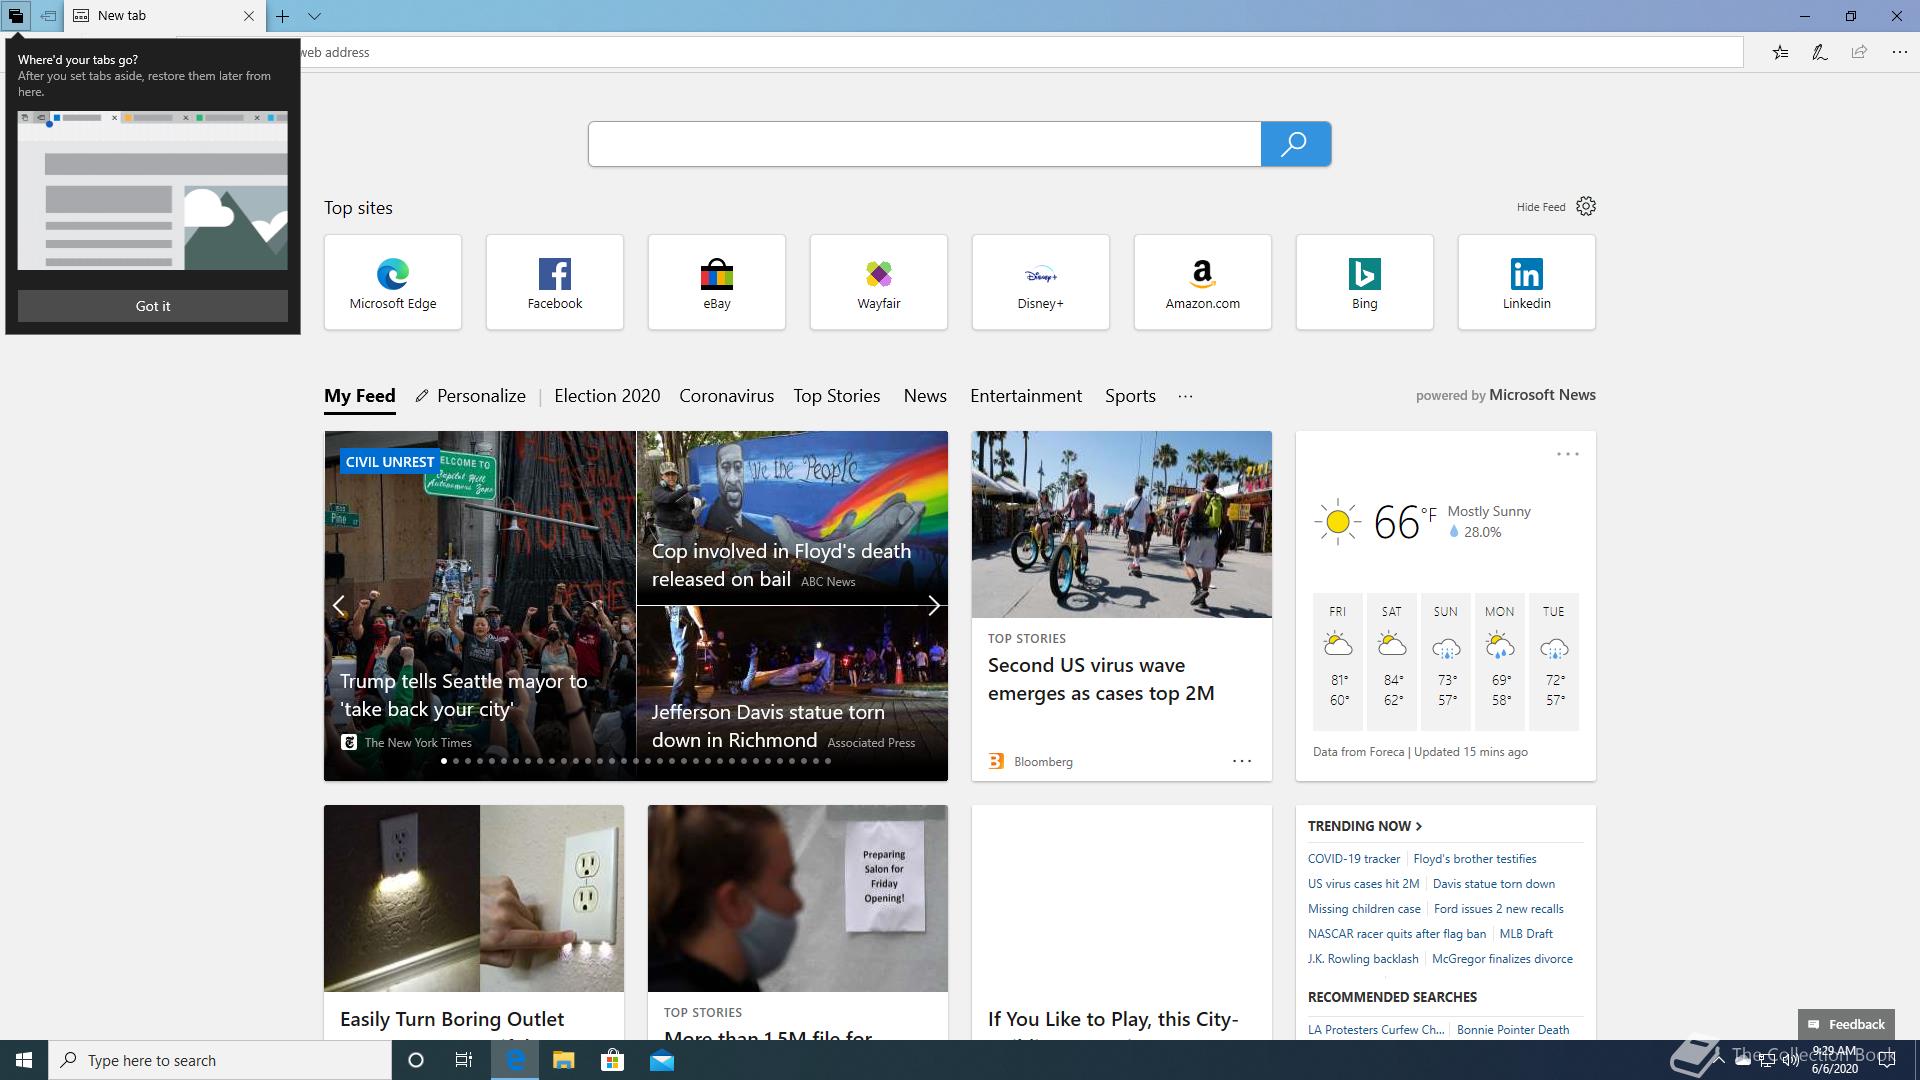This screenshot has width=1920, height=1080.
Task: Switch to News tab
Action: tap(925, 396)
